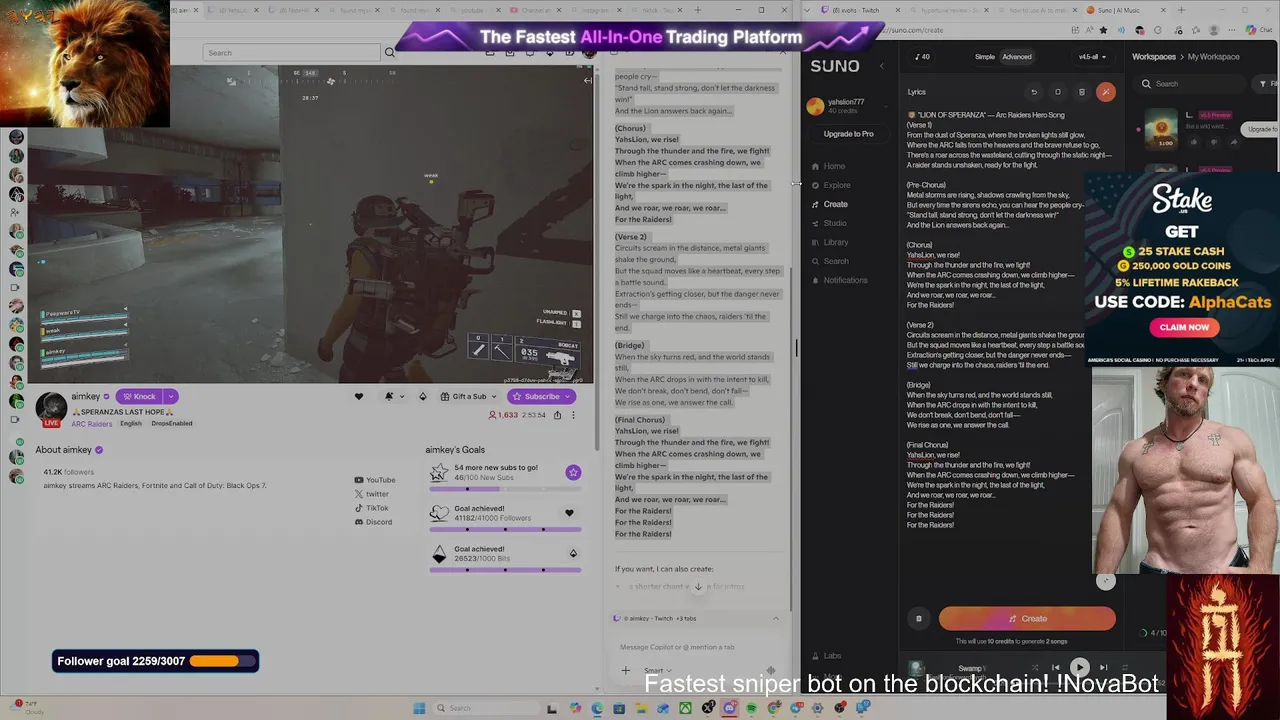Click the star icon on new subs goal

(x=573, y=472)
